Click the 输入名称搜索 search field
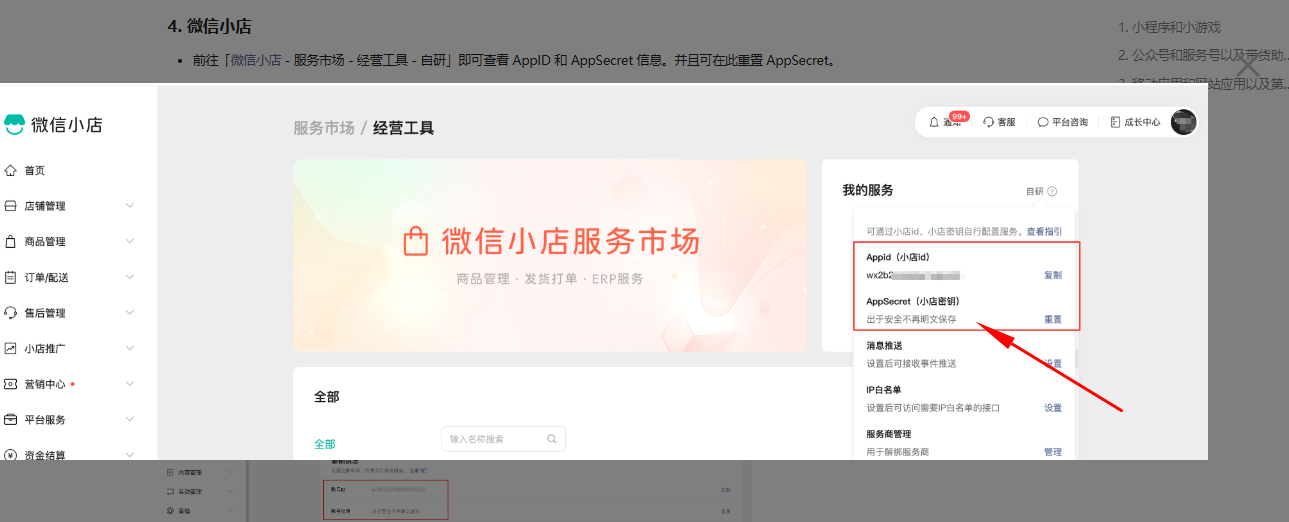This screenshot has width=1289, height=522. [503, 439]
